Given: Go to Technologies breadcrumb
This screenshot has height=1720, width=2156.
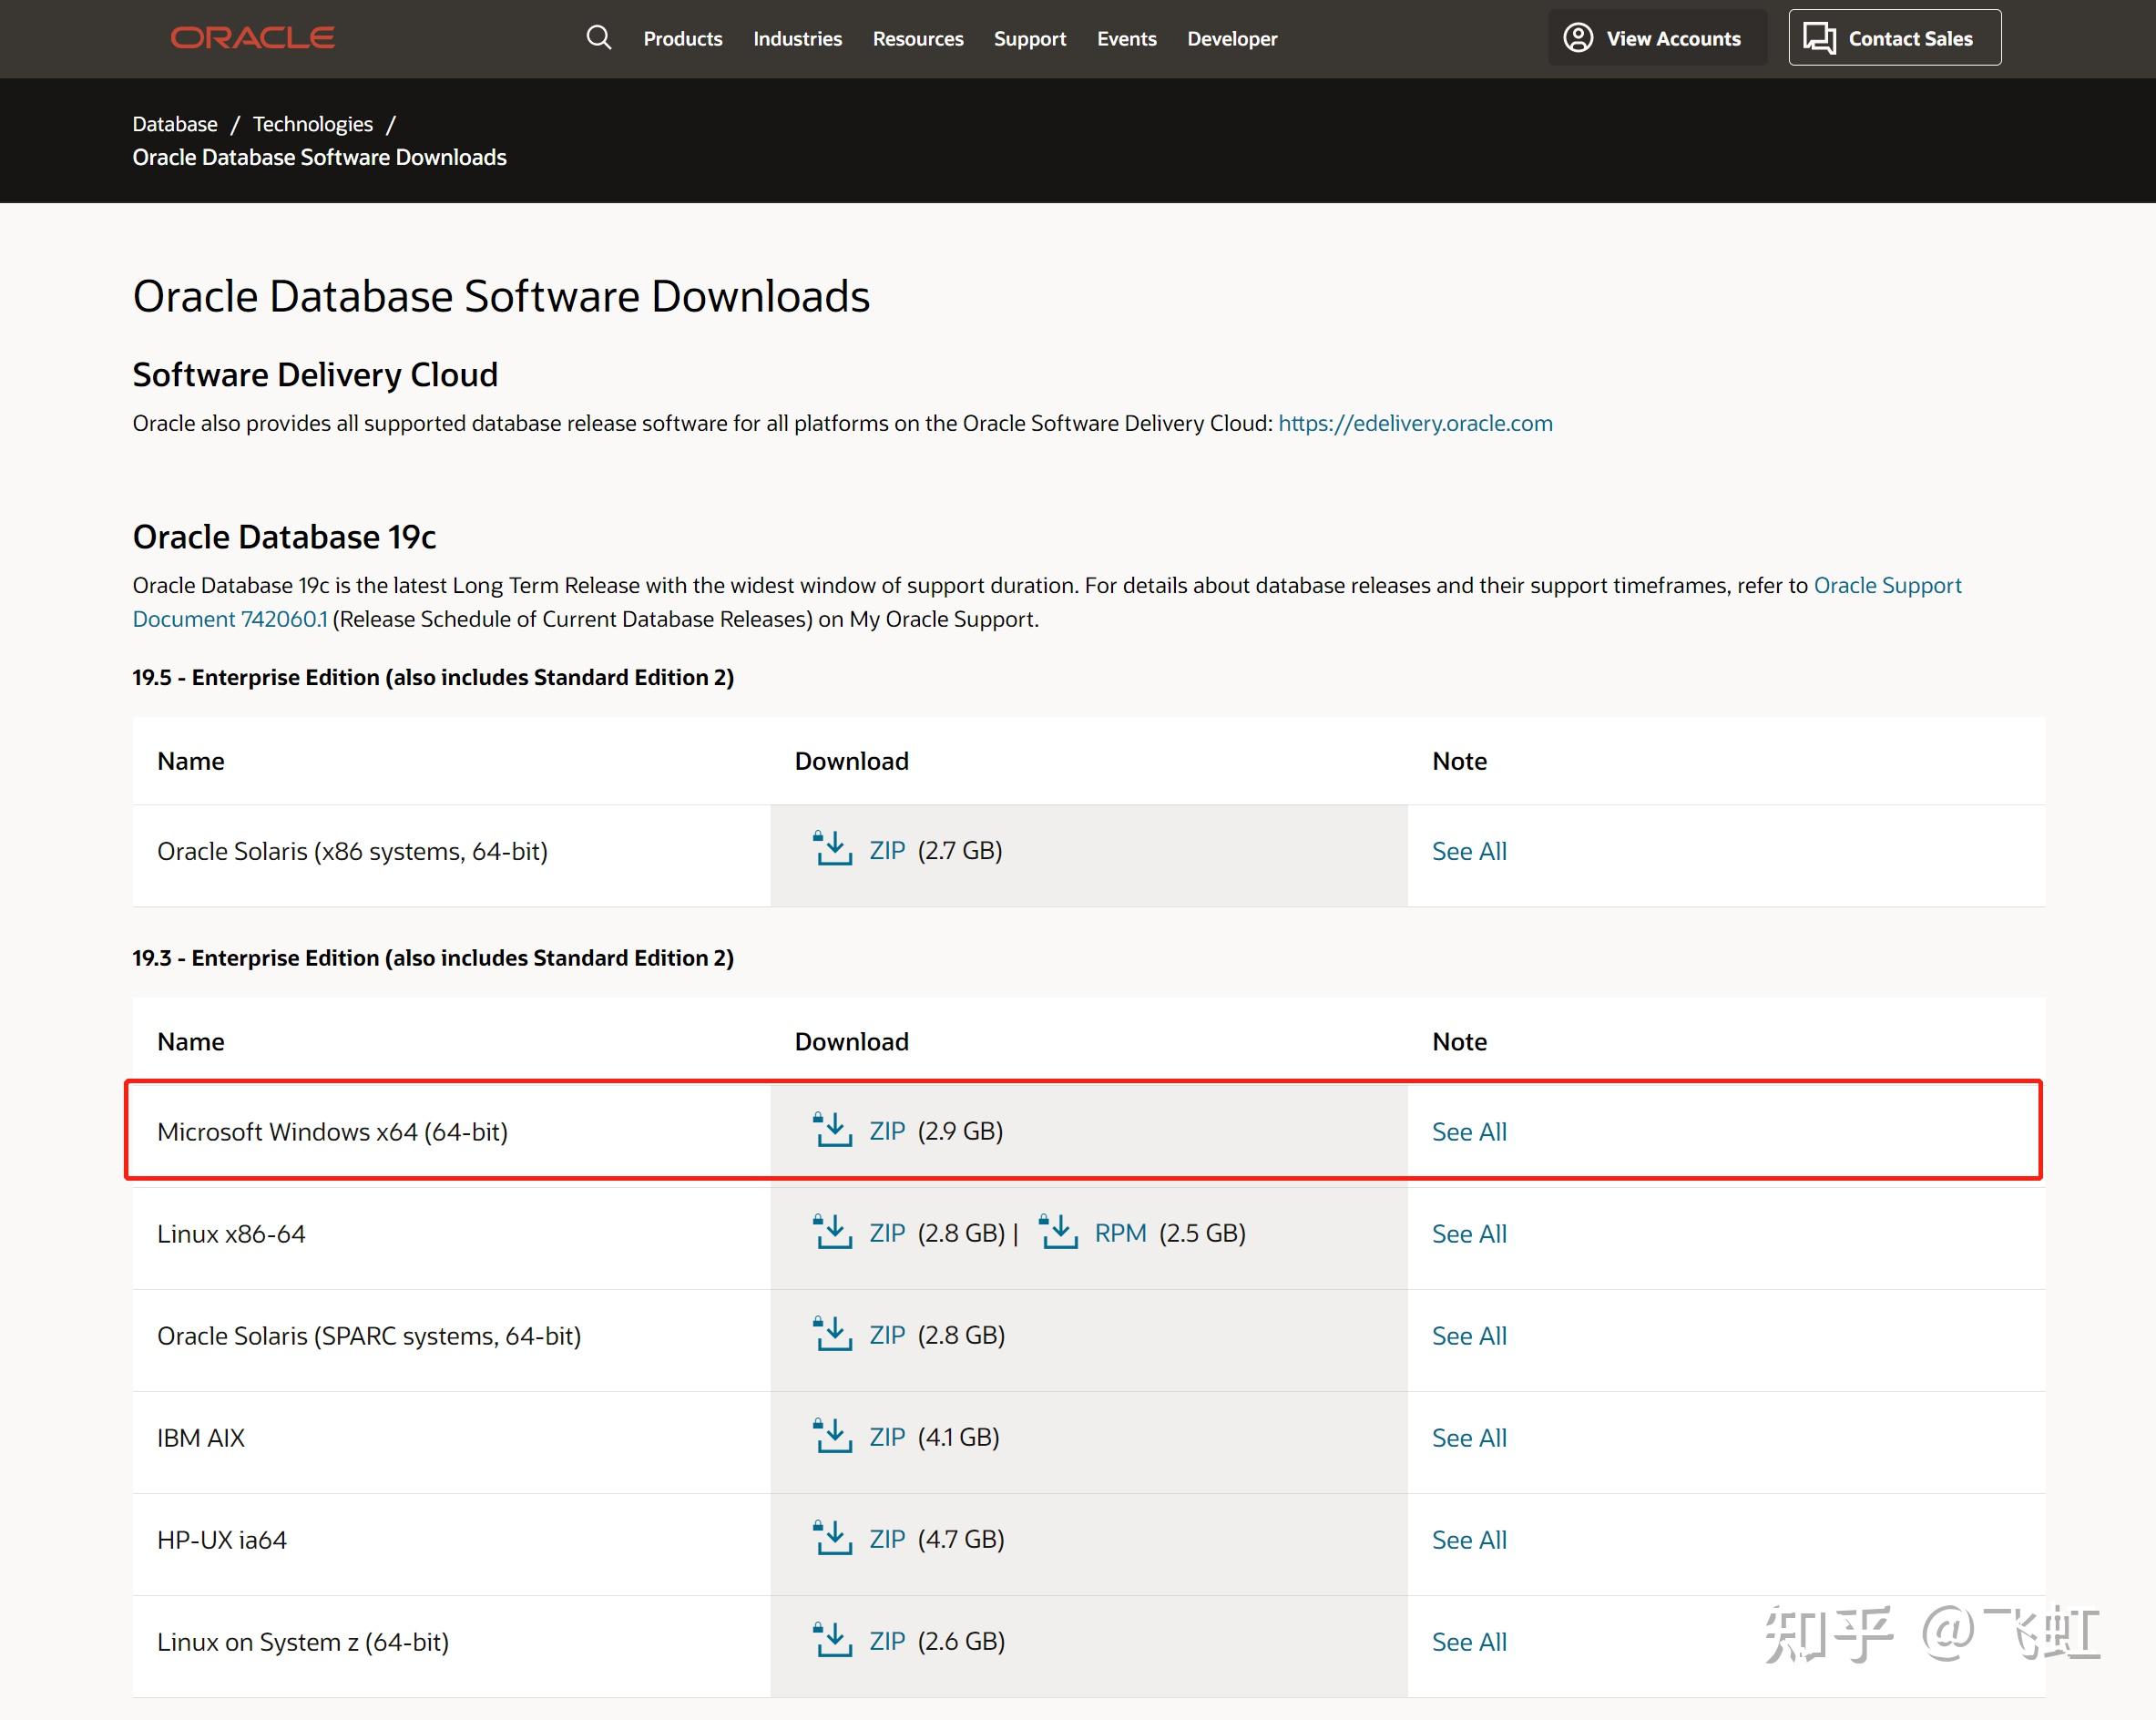Looking at the screenshot, I should point(313,124).
